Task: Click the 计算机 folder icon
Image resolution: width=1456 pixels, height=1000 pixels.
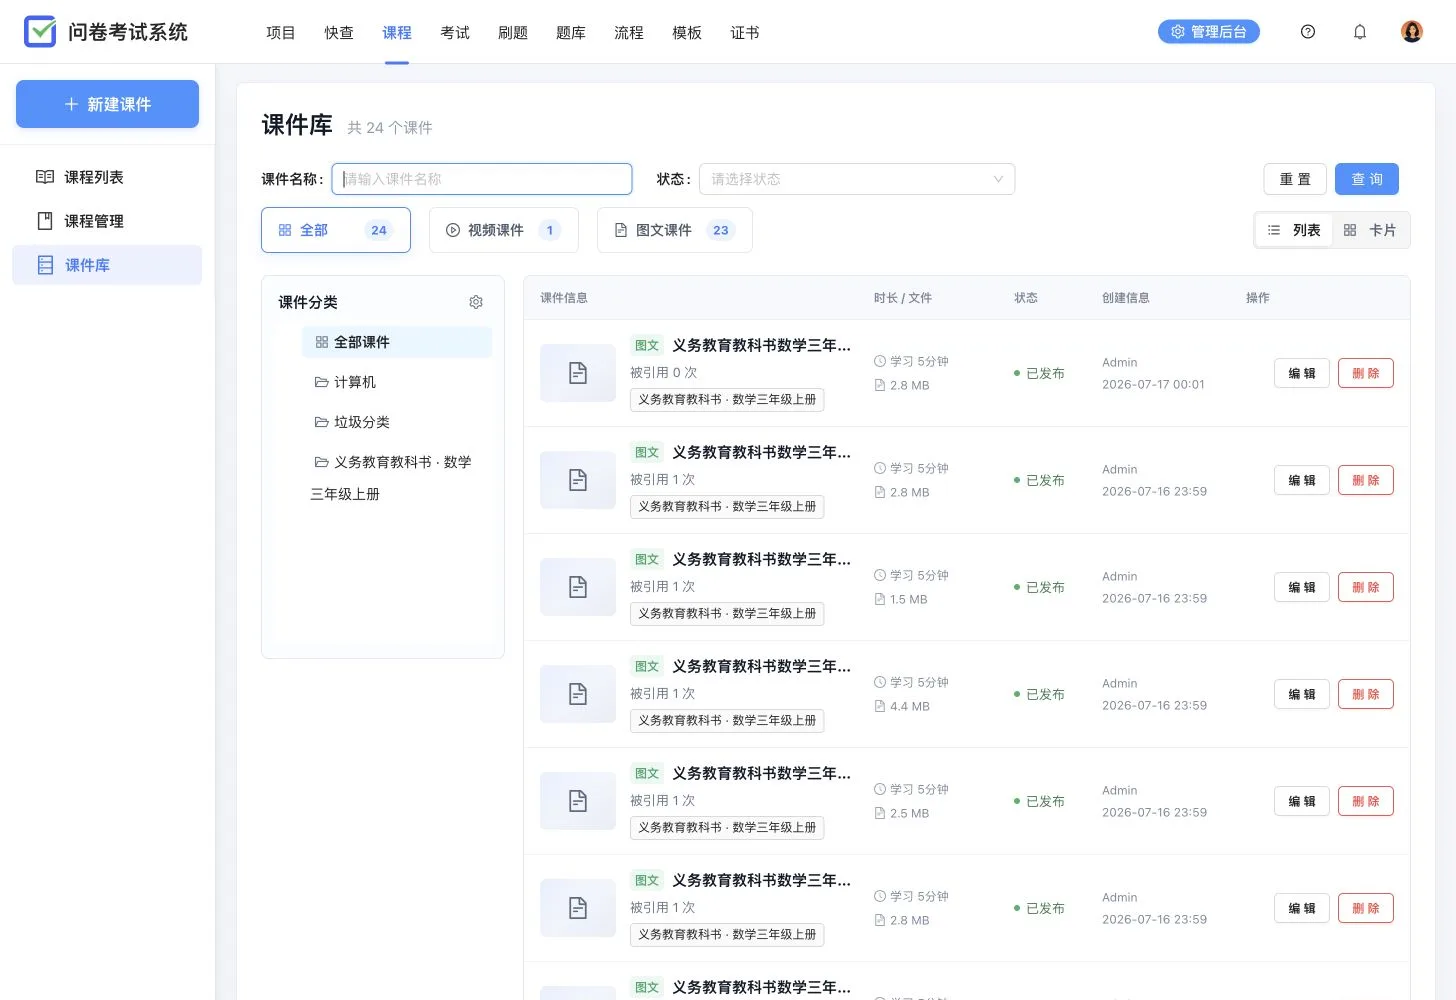Action: (x=322, y=382)
